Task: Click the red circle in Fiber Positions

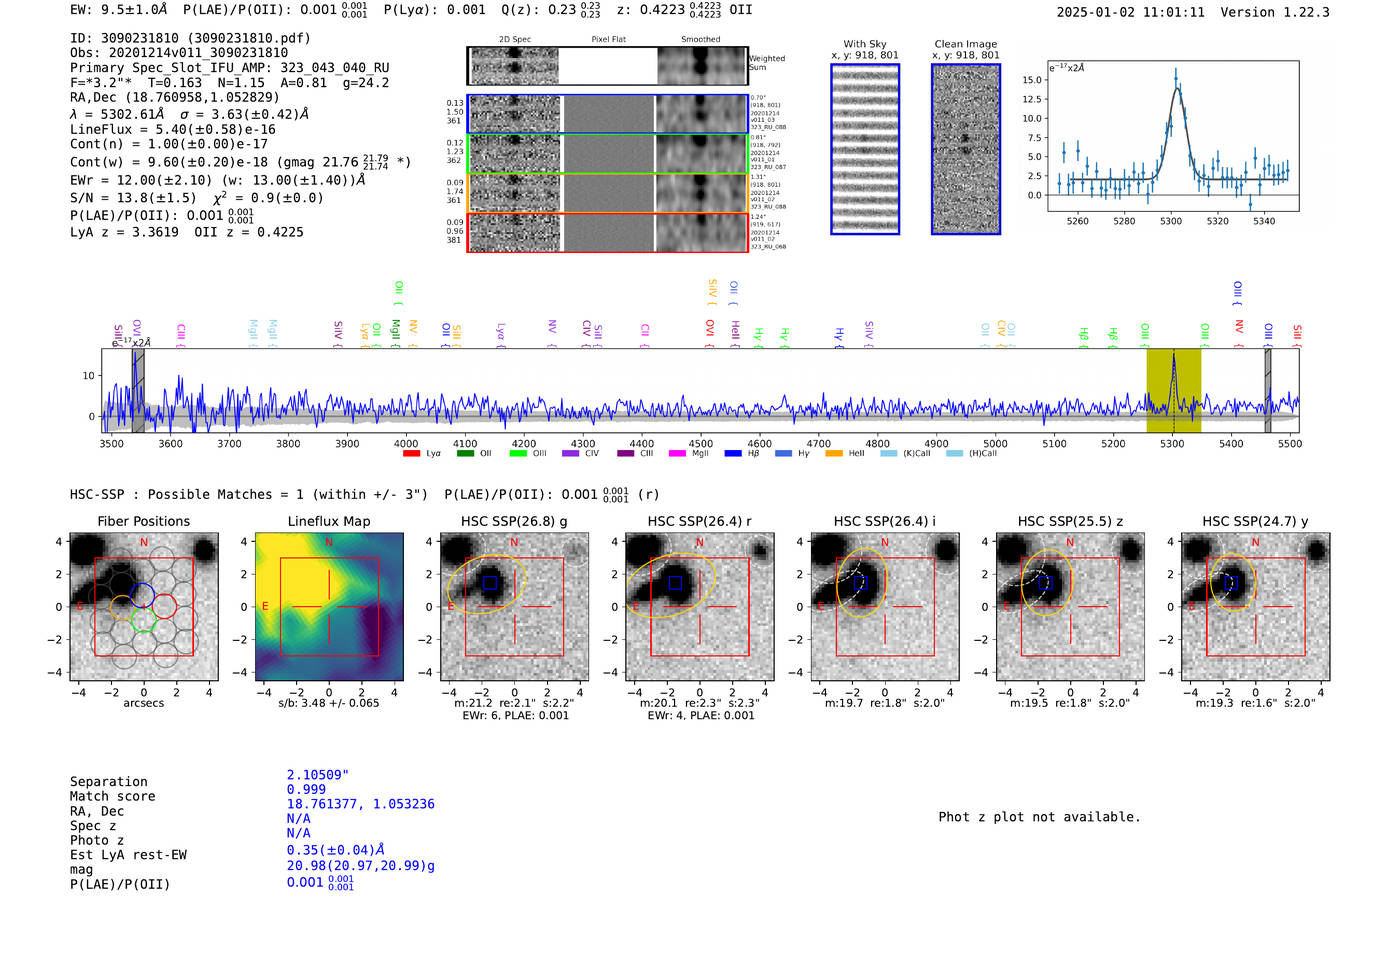Action: pos(165,606)
